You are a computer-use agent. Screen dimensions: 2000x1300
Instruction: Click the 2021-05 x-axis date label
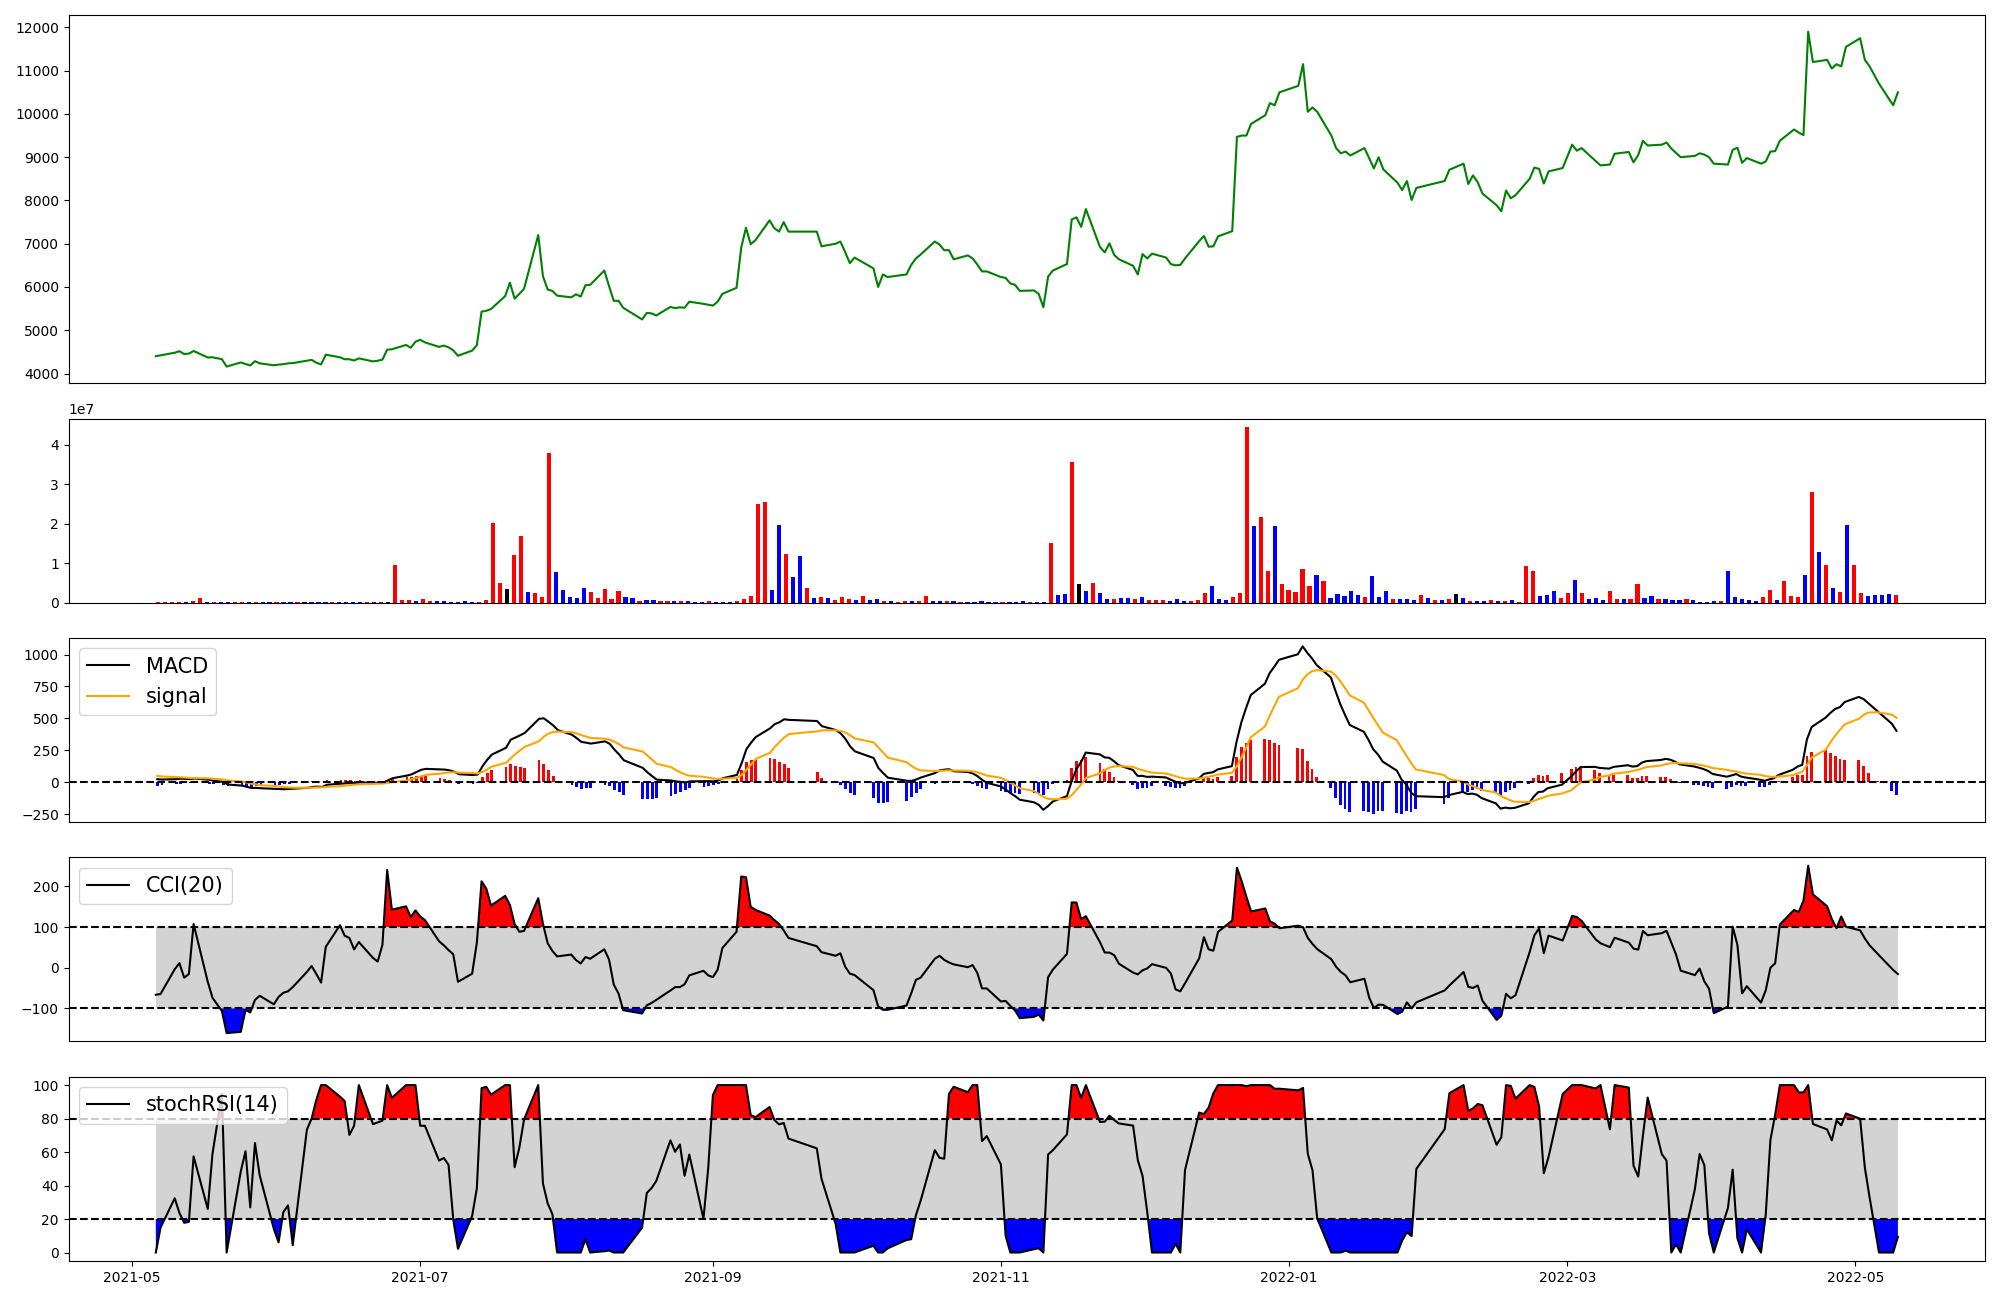pyautogui.click(x=132, y=1277)
